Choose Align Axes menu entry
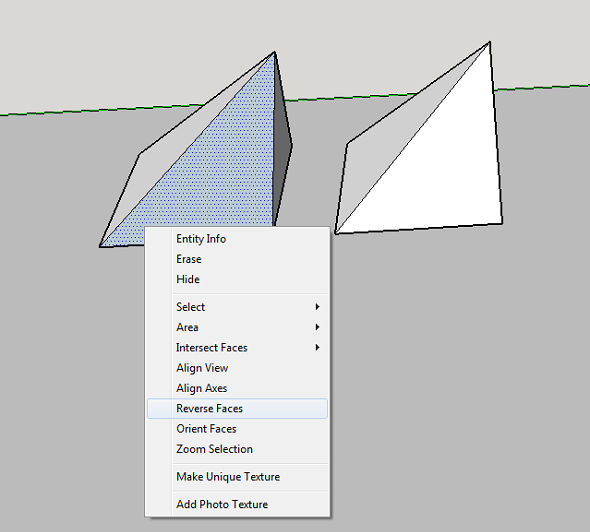This screenshot has width=590, height=532. click(237, 388)
